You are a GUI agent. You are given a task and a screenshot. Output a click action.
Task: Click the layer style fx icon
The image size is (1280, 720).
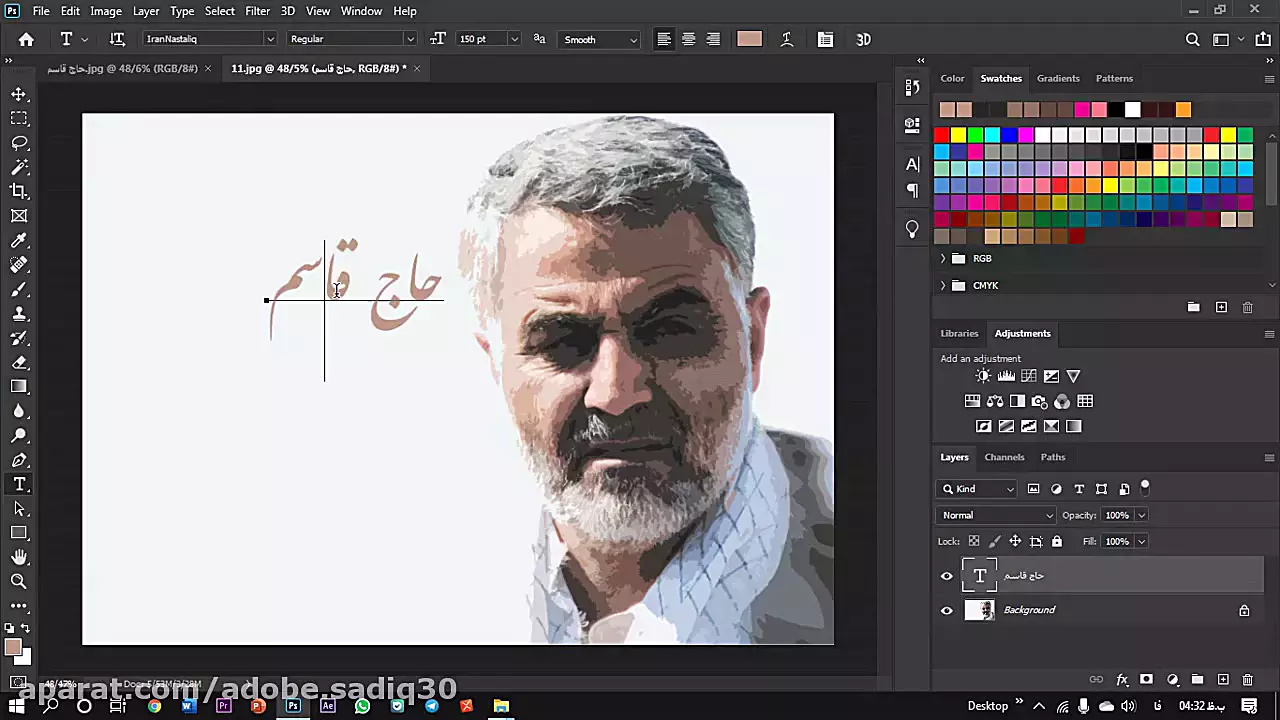[1122, 680]
